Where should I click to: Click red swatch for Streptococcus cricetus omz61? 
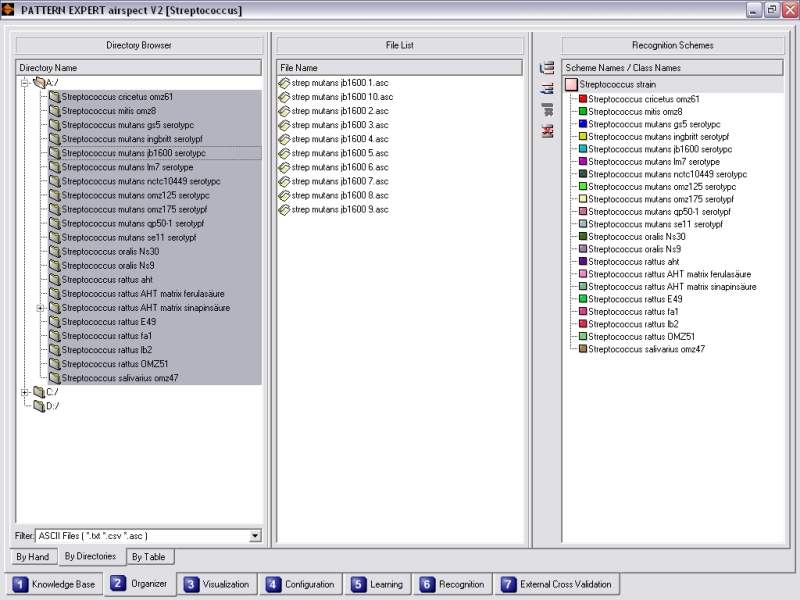[x=583, y=99]
